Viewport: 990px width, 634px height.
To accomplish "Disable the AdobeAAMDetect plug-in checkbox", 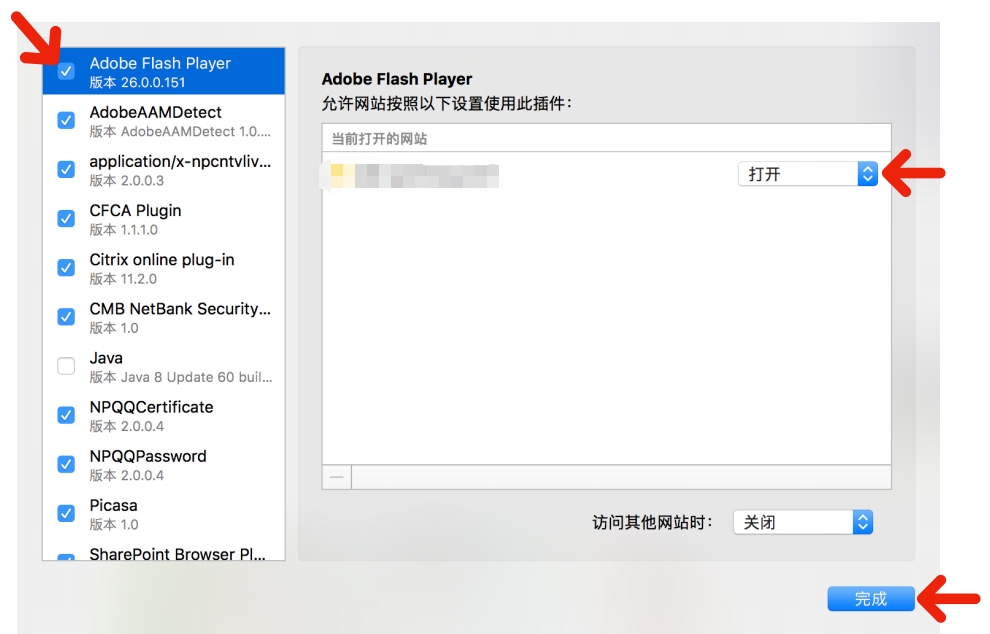I will tap(66, 120).
